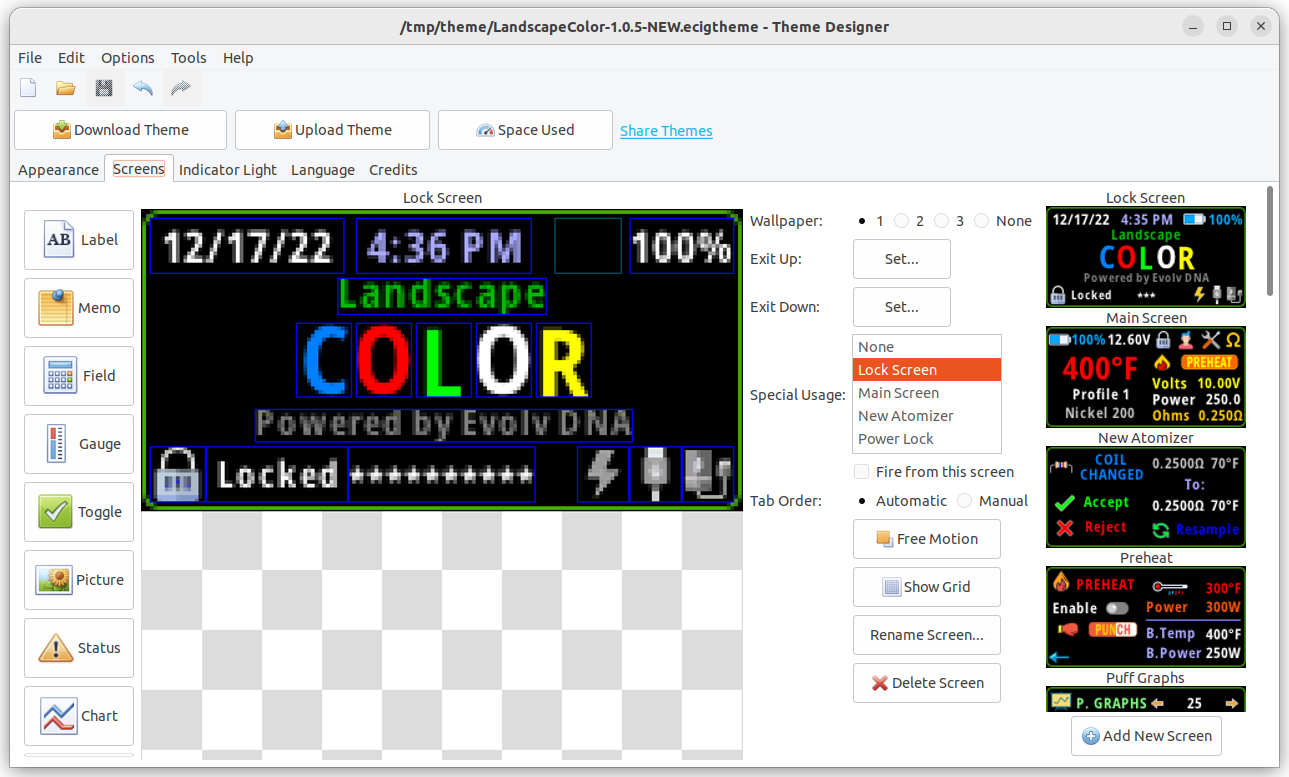Click the Upload Theme button
The width and height of the screenshot is (1289, 777).
click(x=333, y=130)
